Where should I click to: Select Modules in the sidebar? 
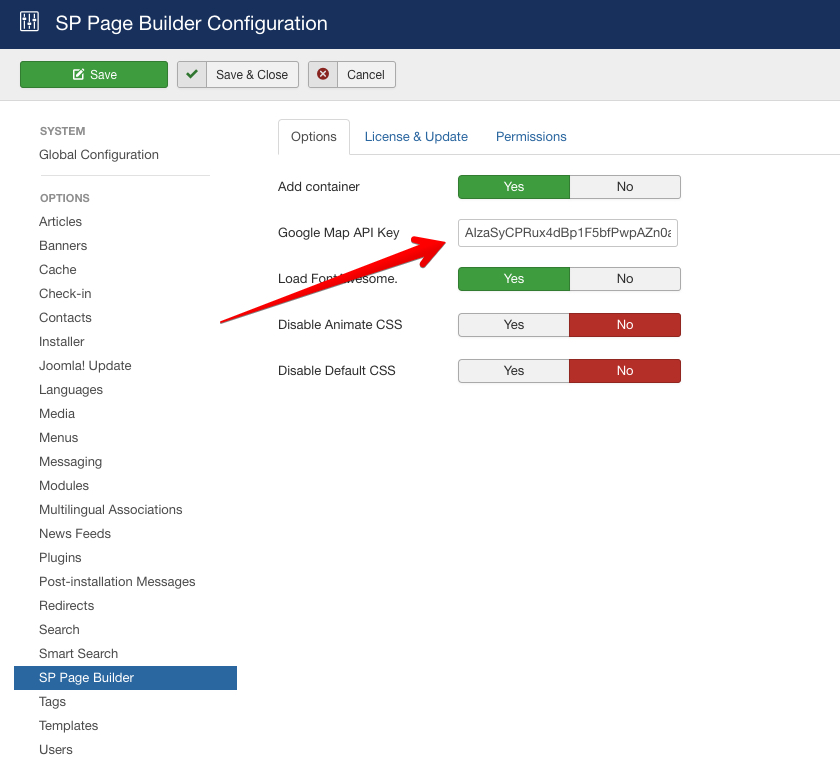click(x=64, y=486)
